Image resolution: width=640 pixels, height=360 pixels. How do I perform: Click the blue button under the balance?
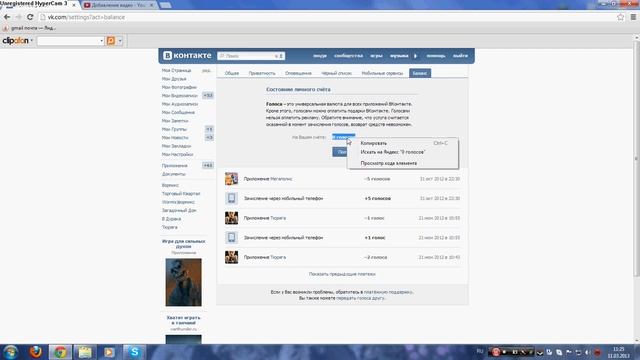pos(340,152)
